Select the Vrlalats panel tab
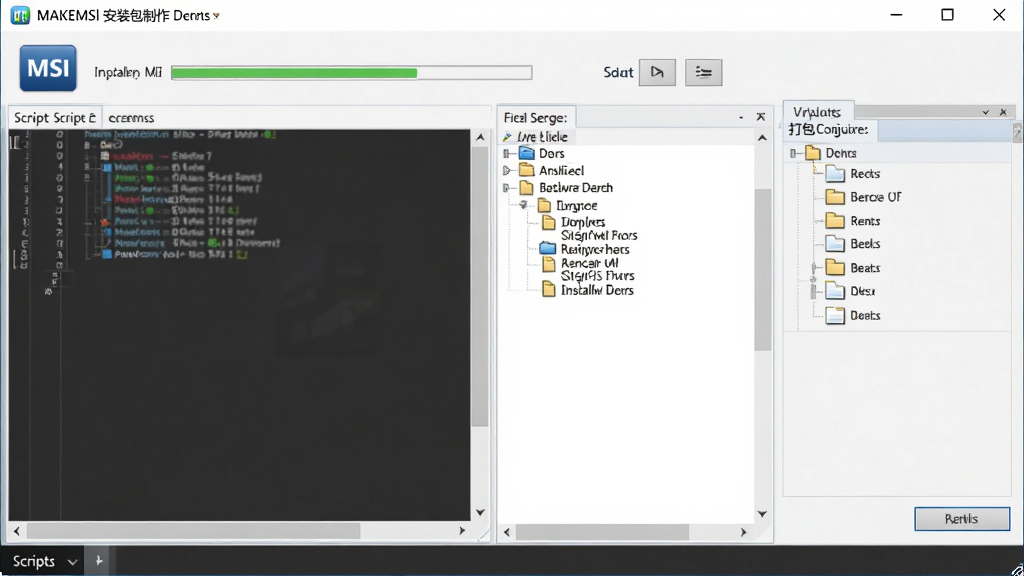Screen dimensions: 1024x576 (817, 112)
